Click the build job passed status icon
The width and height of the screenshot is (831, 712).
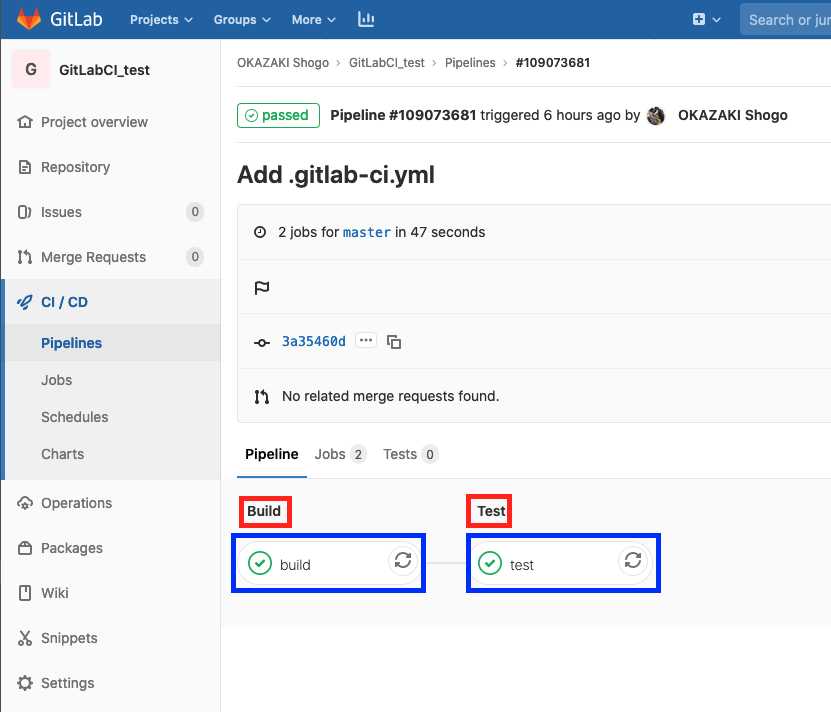click(260, 563)
